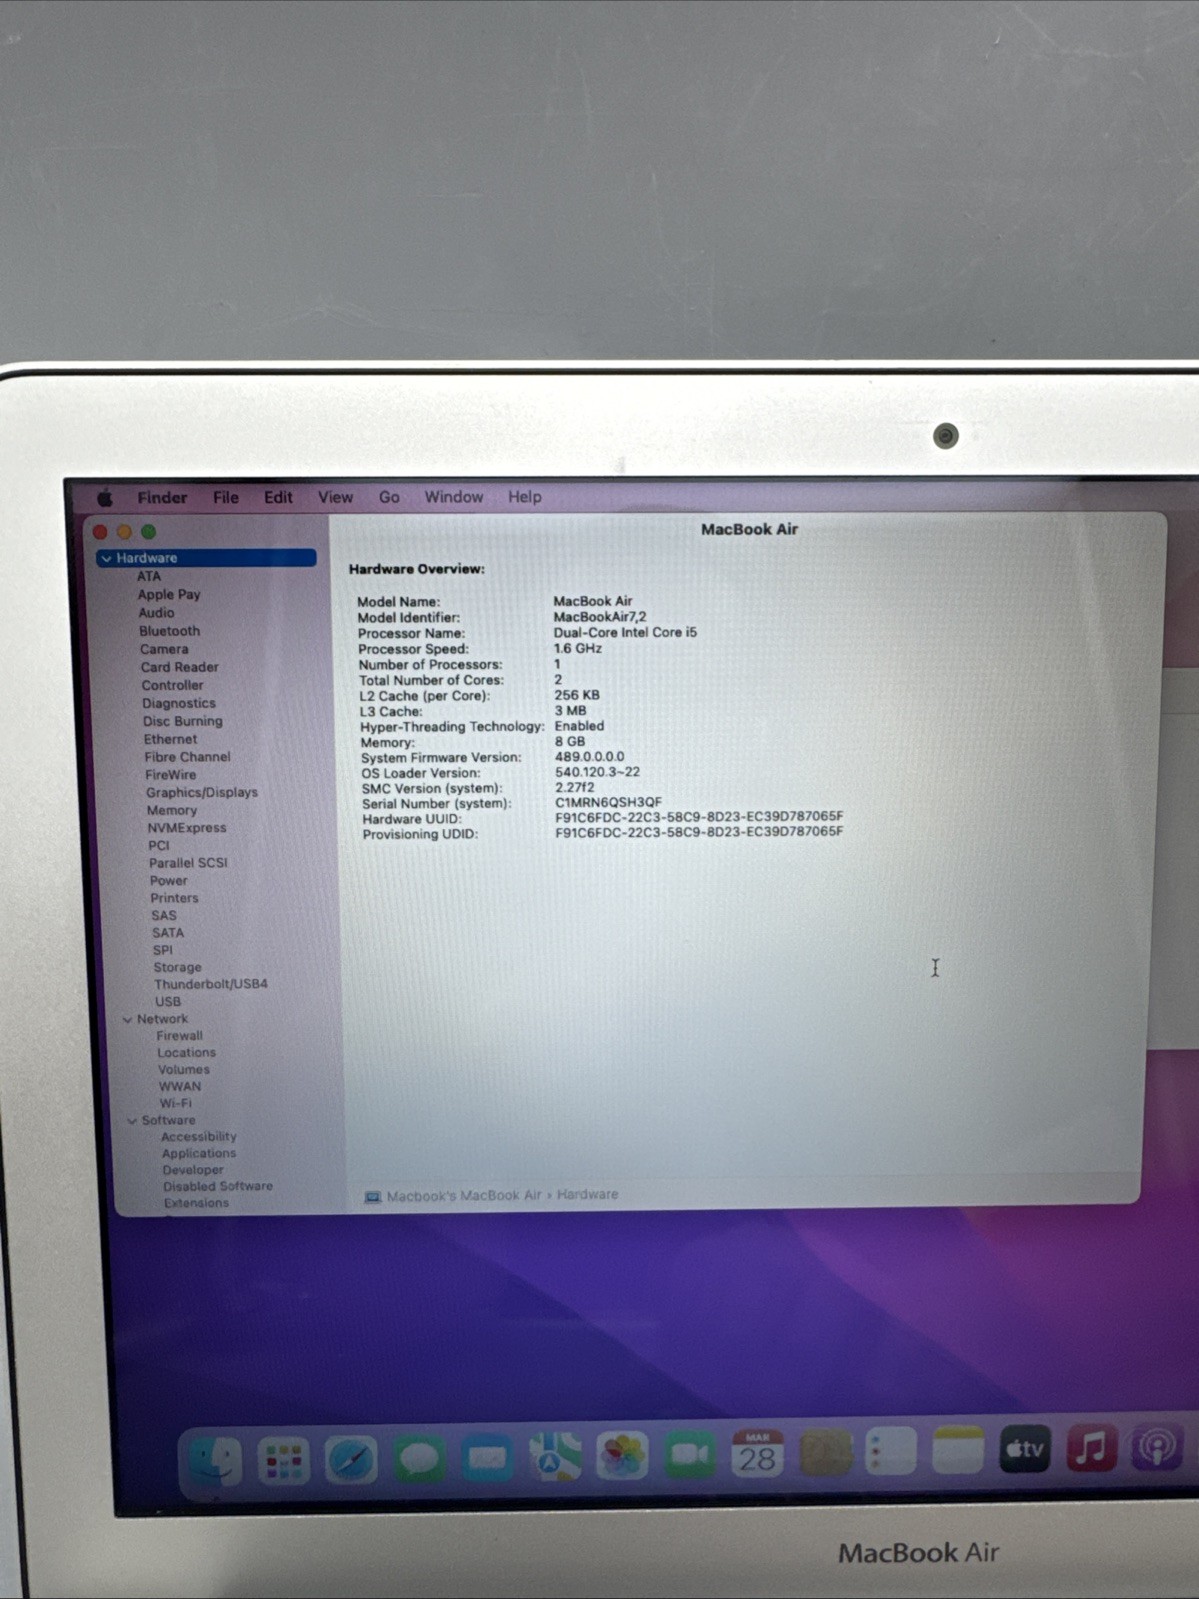Launch Safari from the dock

pyautogui.click(x=351, y=1460)
